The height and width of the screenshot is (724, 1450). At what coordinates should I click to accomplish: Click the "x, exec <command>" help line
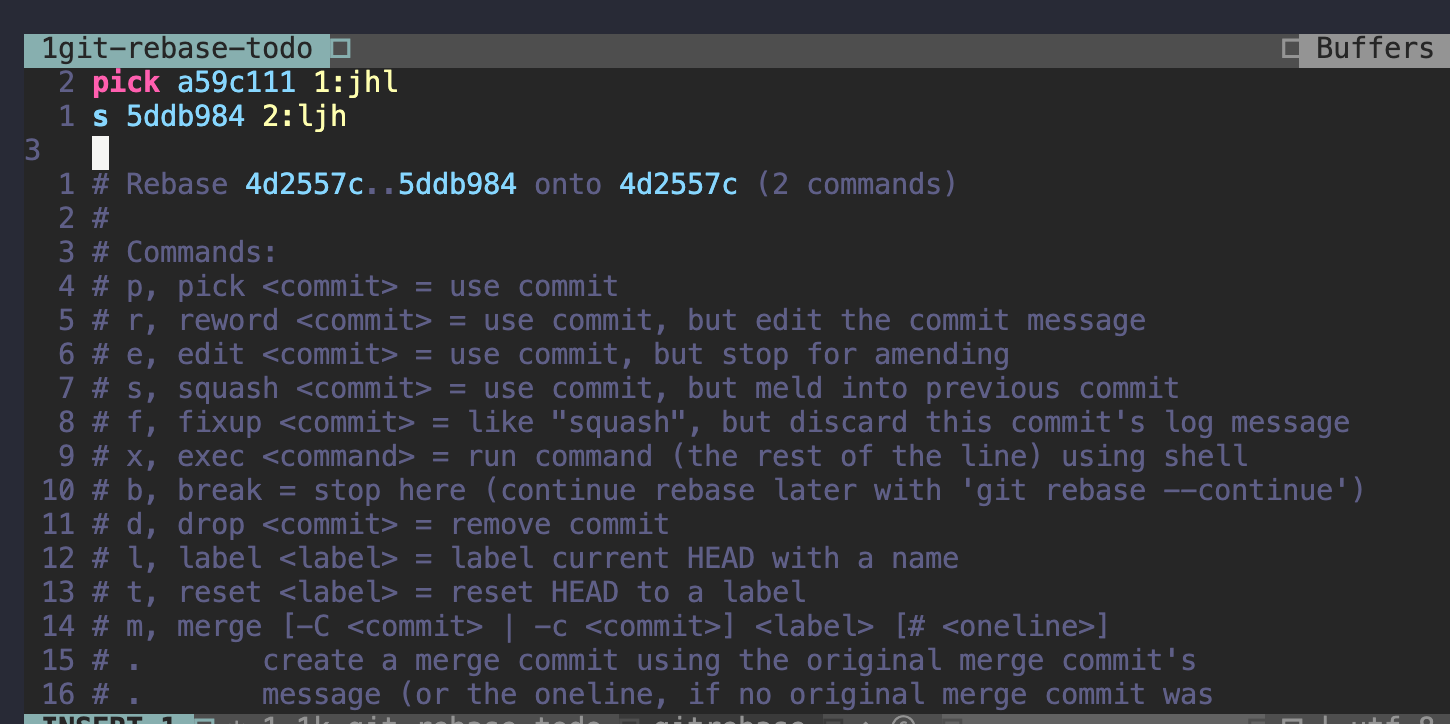pos(670,457)
